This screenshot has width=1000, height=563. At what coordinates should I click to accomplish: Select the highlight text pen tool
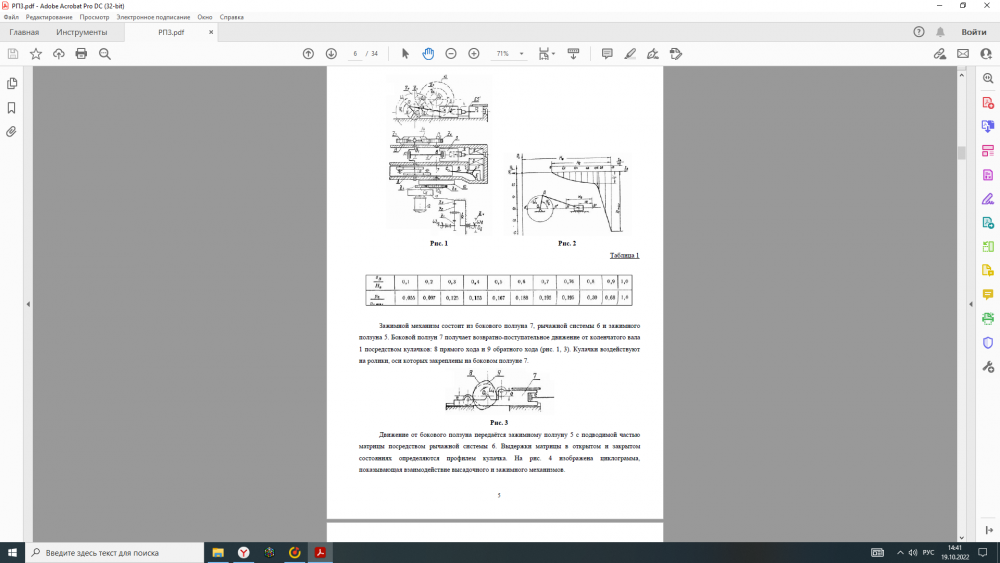point(630,54)
